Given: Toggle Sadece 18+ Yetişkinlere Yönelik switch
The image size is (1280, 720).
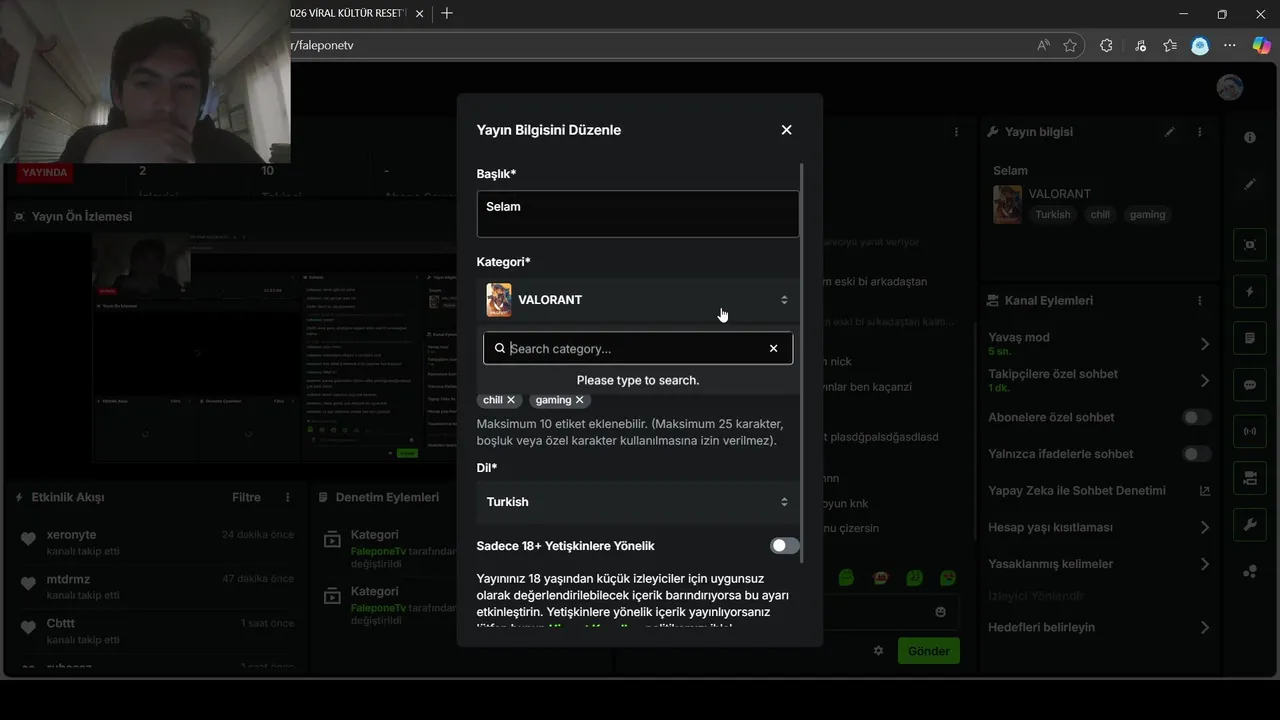Looking at the screenshot, I should tap(785, 546).
